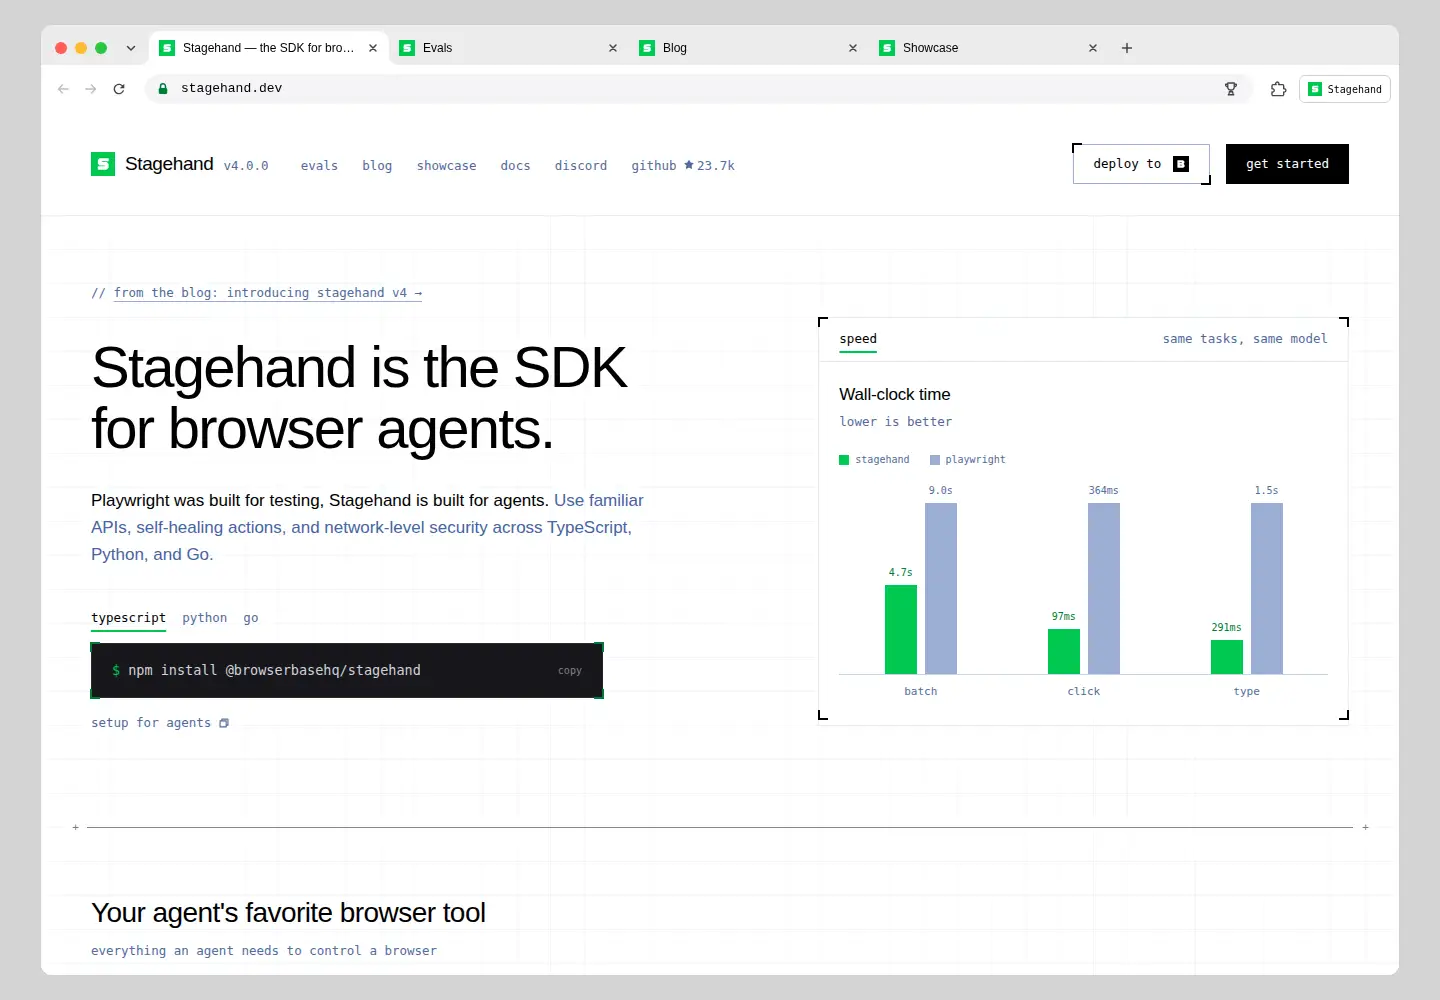1440x1000 pixels.
Task: Open the docs nav link
Action: click(515, 166)
